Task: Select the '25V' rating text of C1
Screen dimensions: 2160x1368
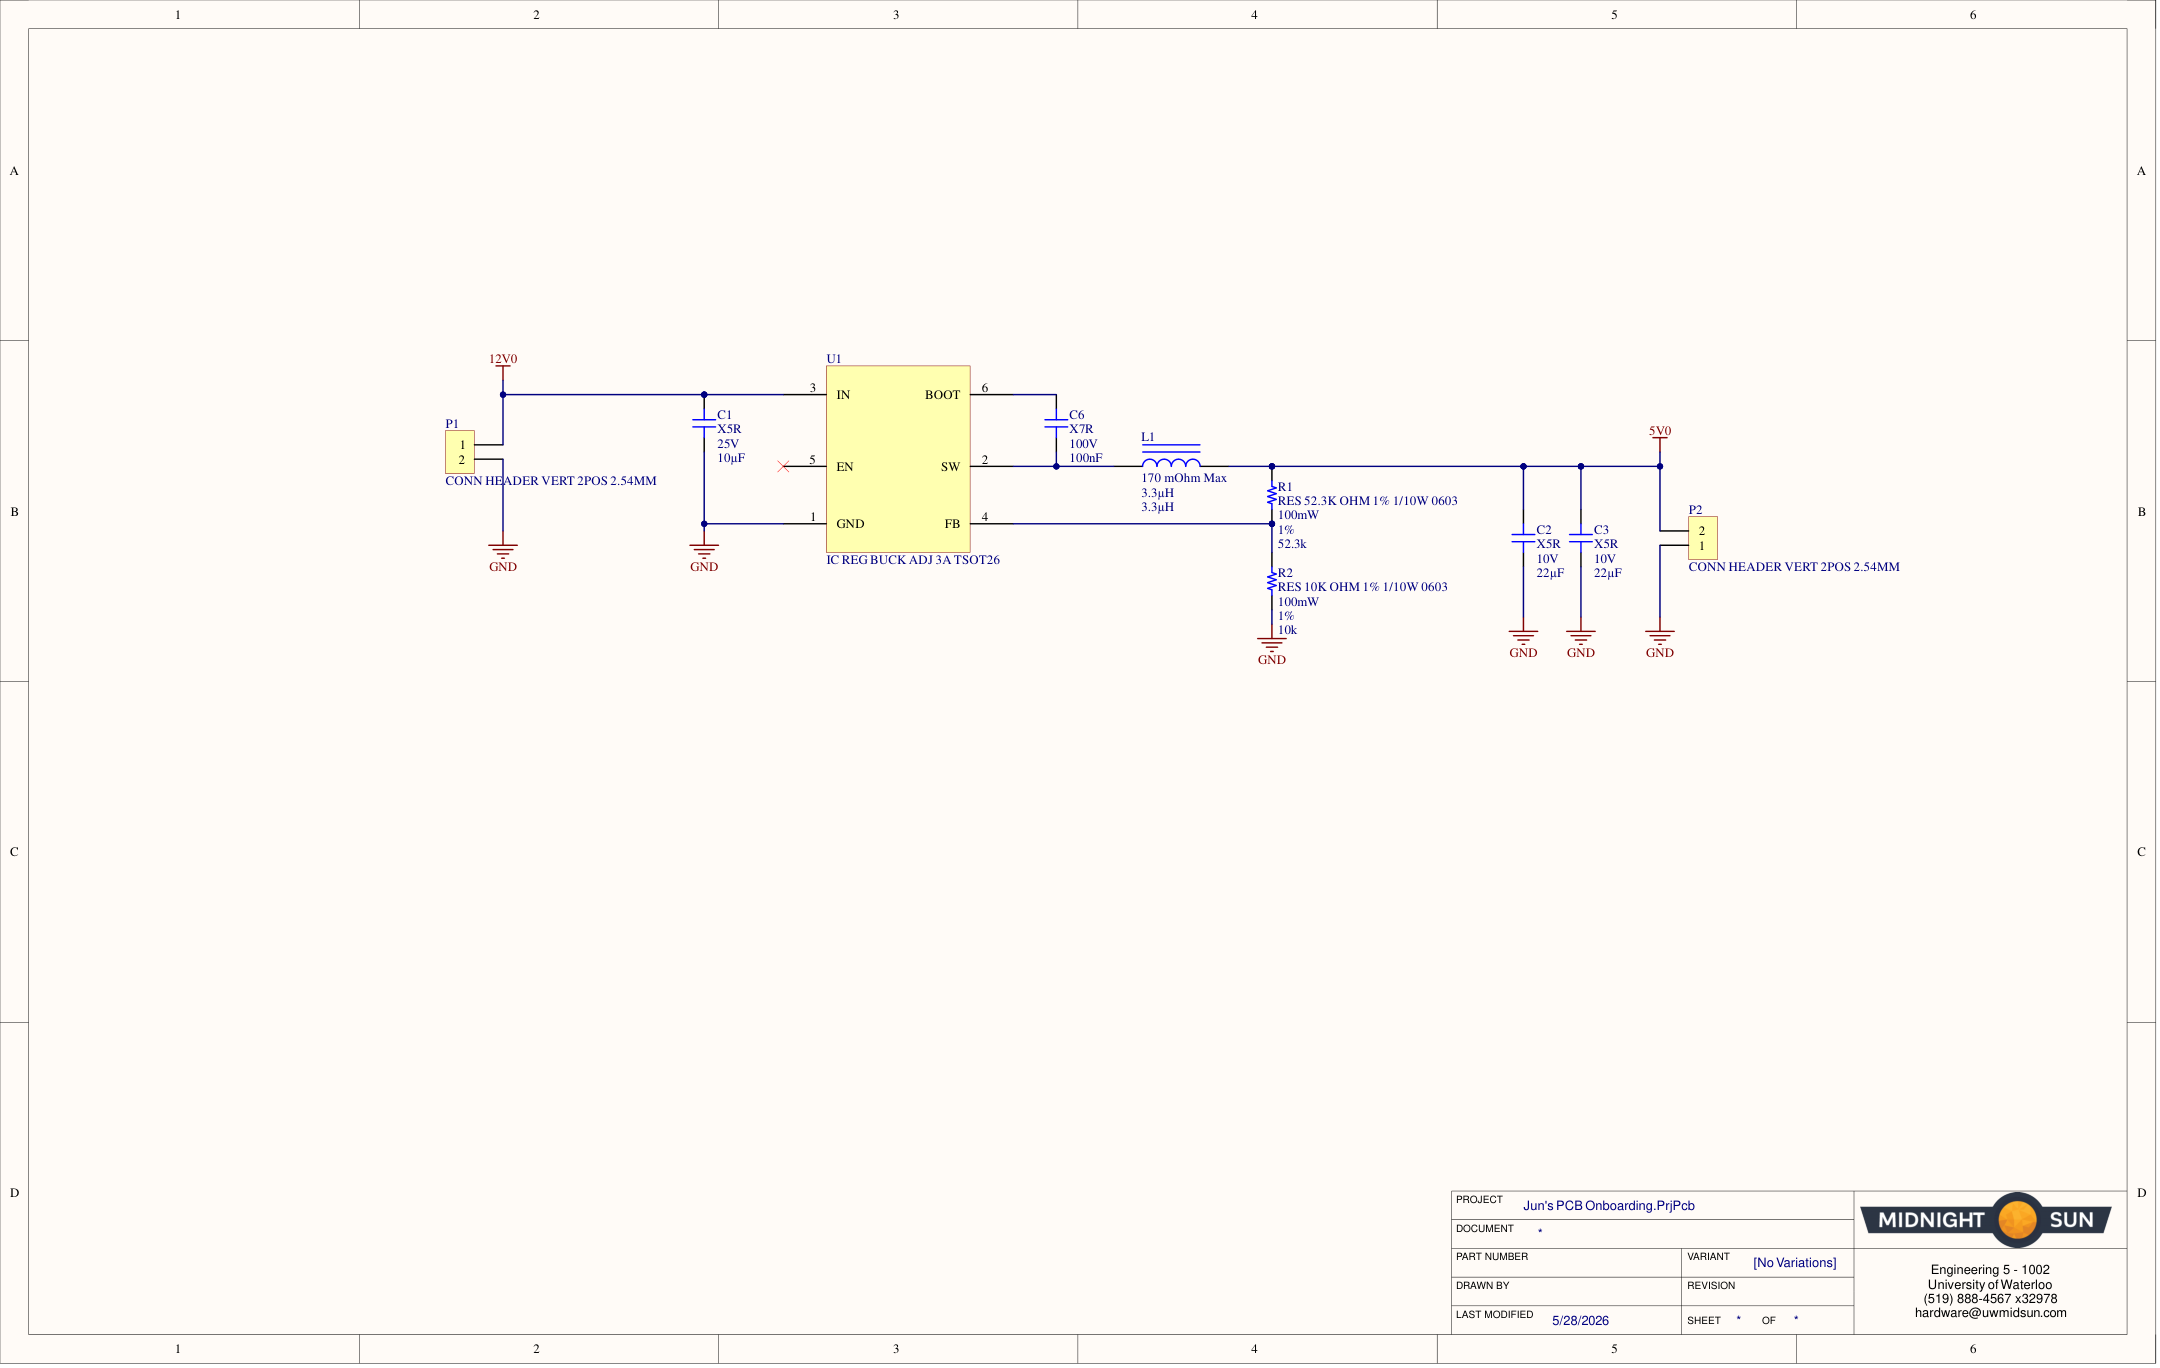Action: point(728,444)
